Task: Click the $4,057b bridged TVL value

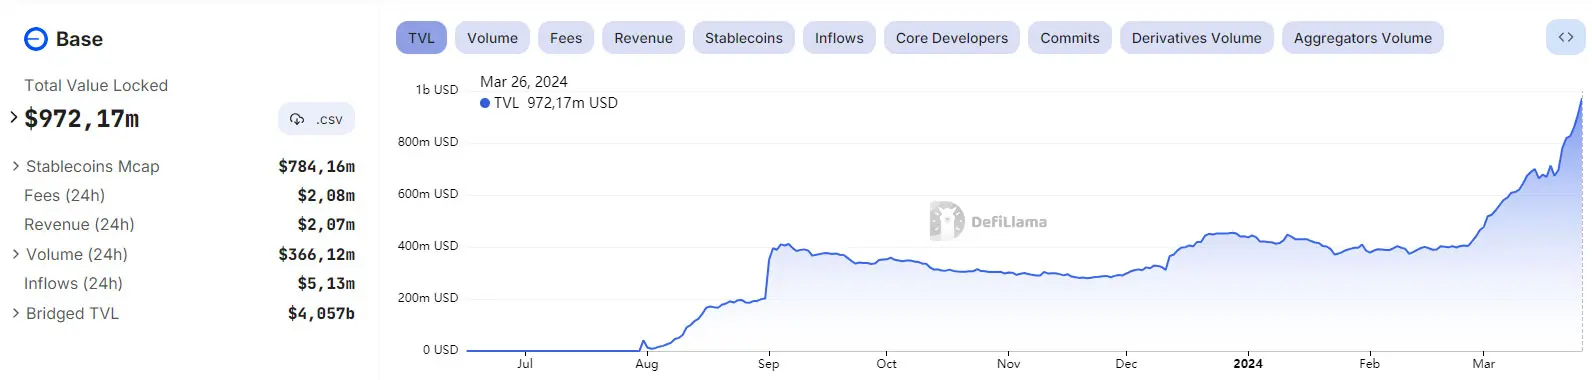Action: point(321,313)
